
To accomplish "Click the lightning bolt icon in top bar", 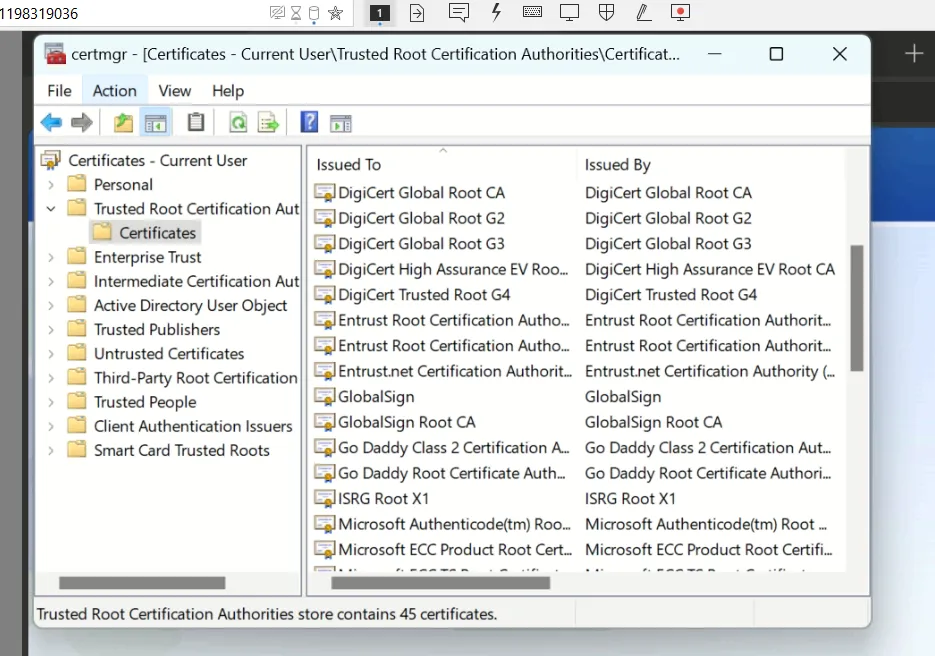I will click(496, 13).
